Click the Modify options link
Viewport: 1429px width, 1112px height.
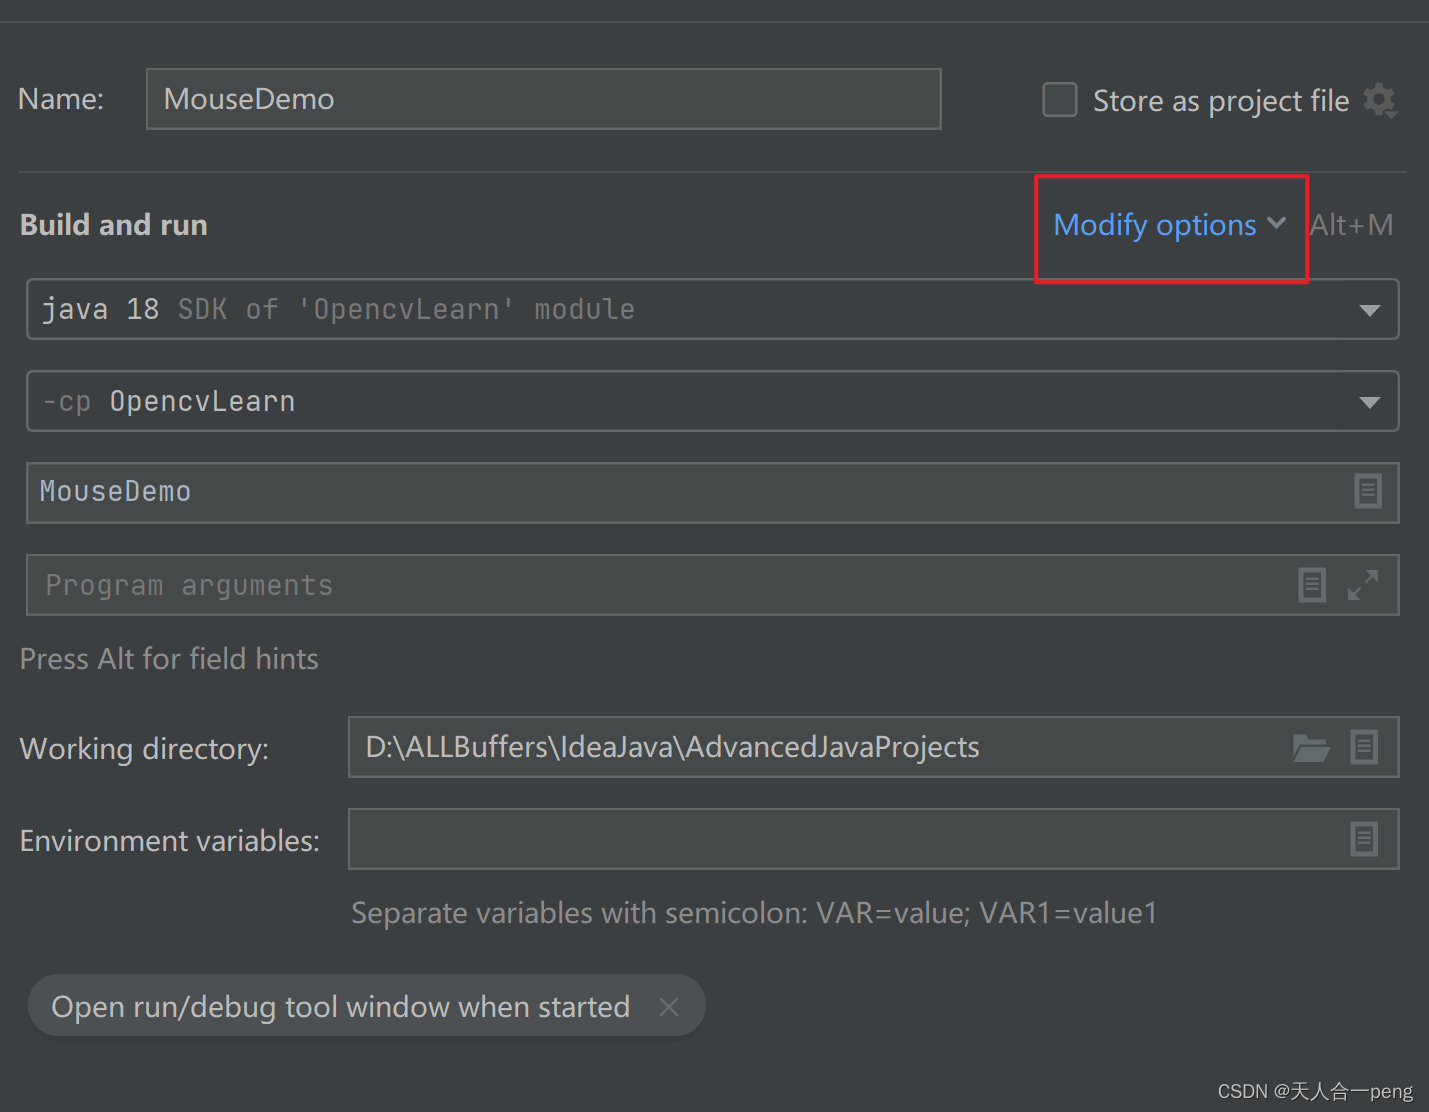click(1155, 225)
